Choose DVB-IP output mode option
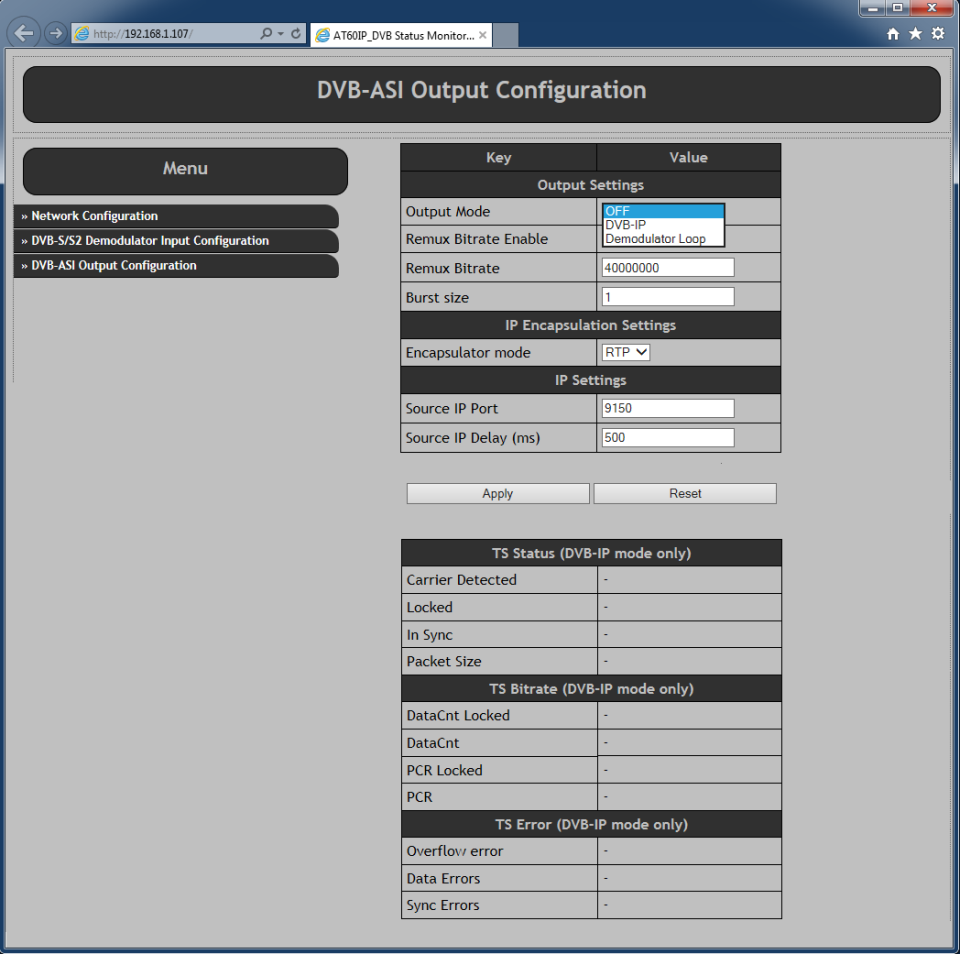Viewport: 960px width, 954px height. (x=662, y=225)
